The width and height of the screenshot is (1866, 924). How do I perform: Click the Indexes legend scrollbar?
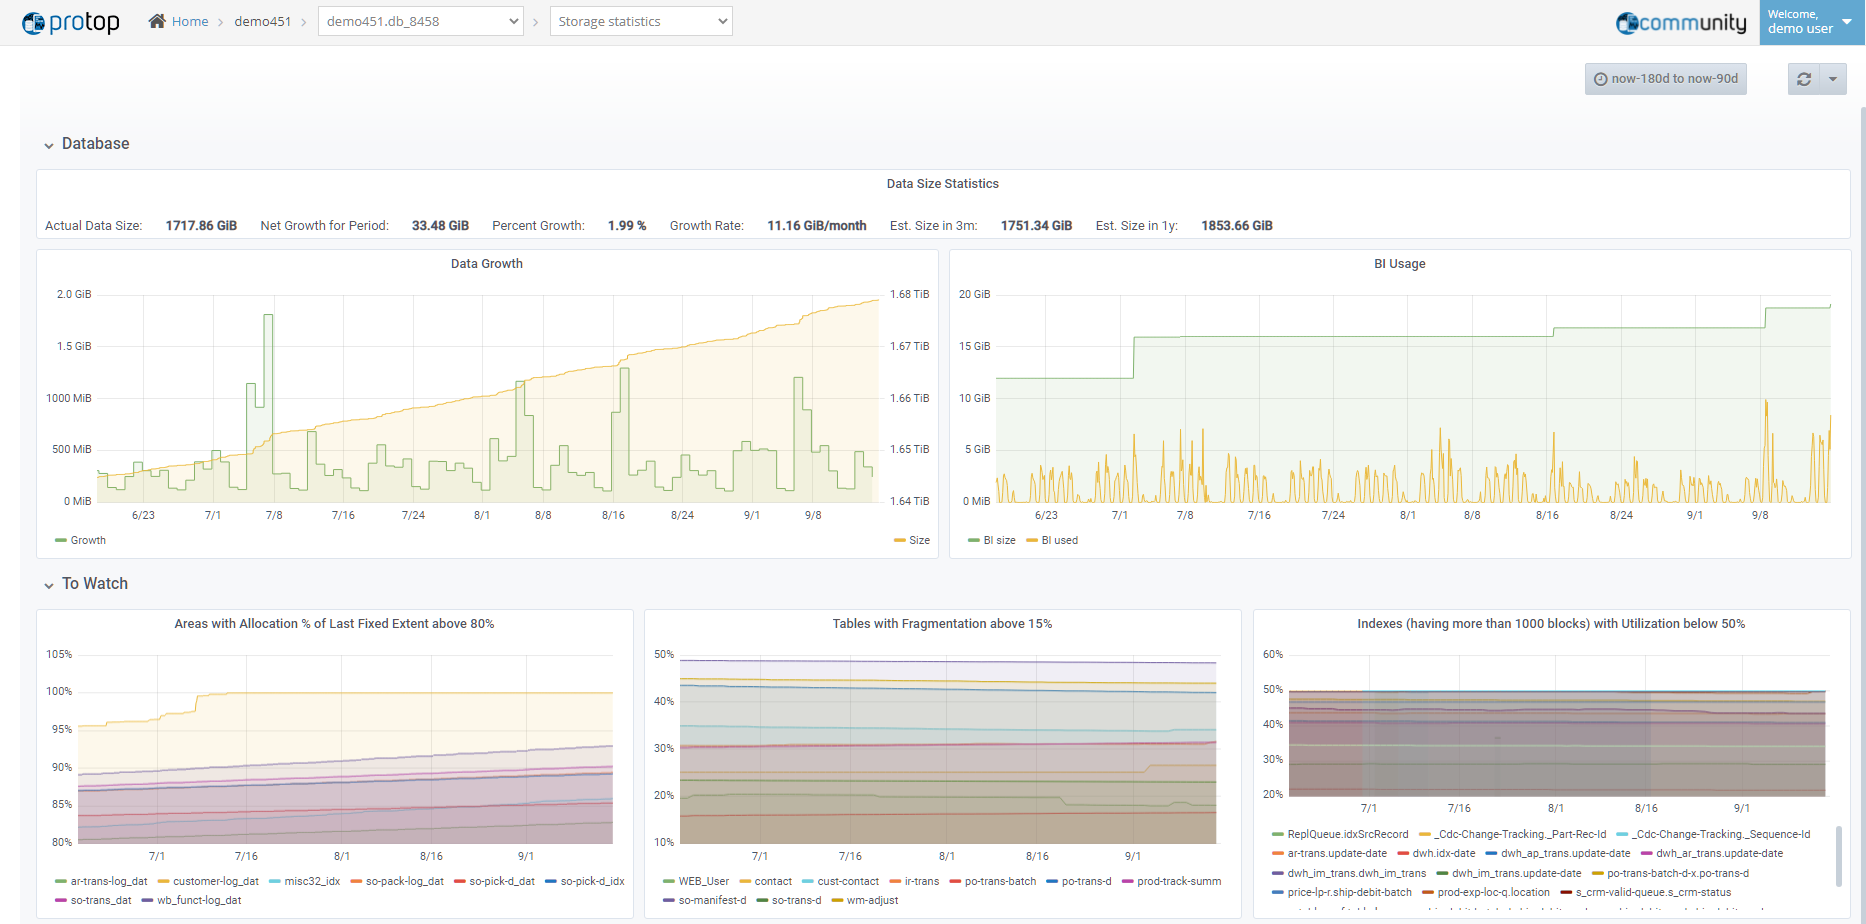click(x=1839, y=856)
